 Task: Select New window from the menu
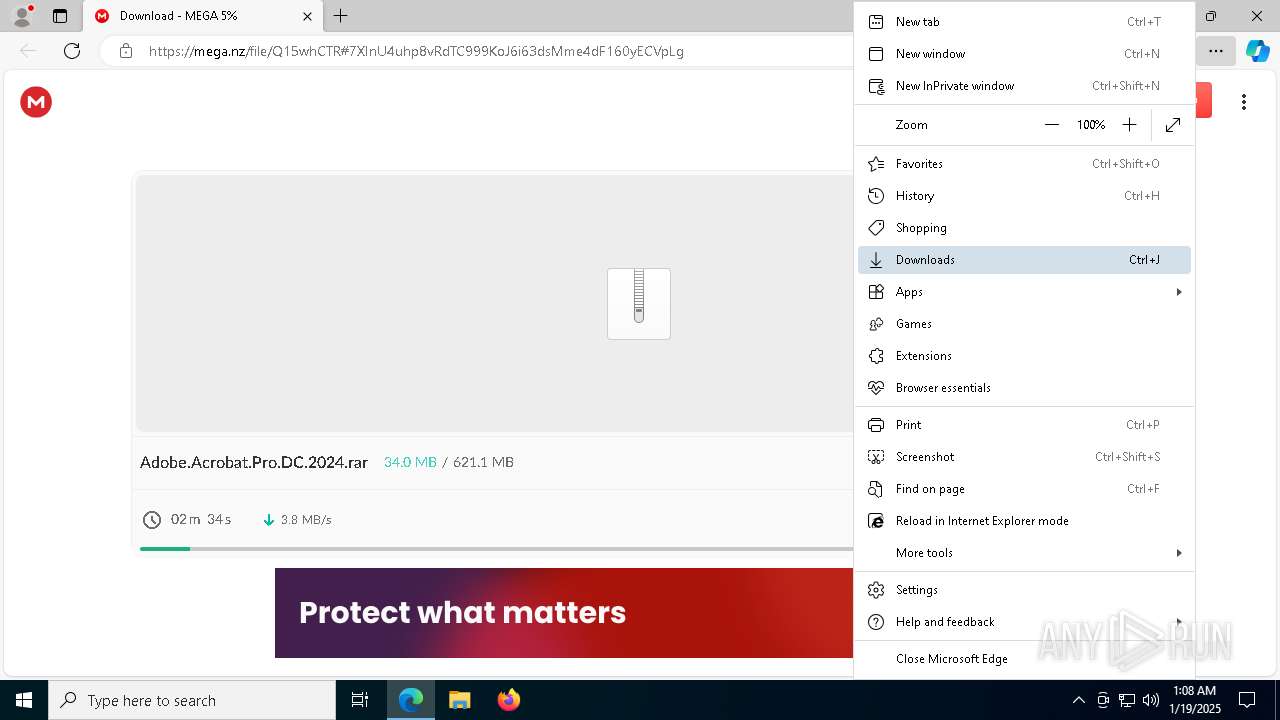(x=1024, y=54)
